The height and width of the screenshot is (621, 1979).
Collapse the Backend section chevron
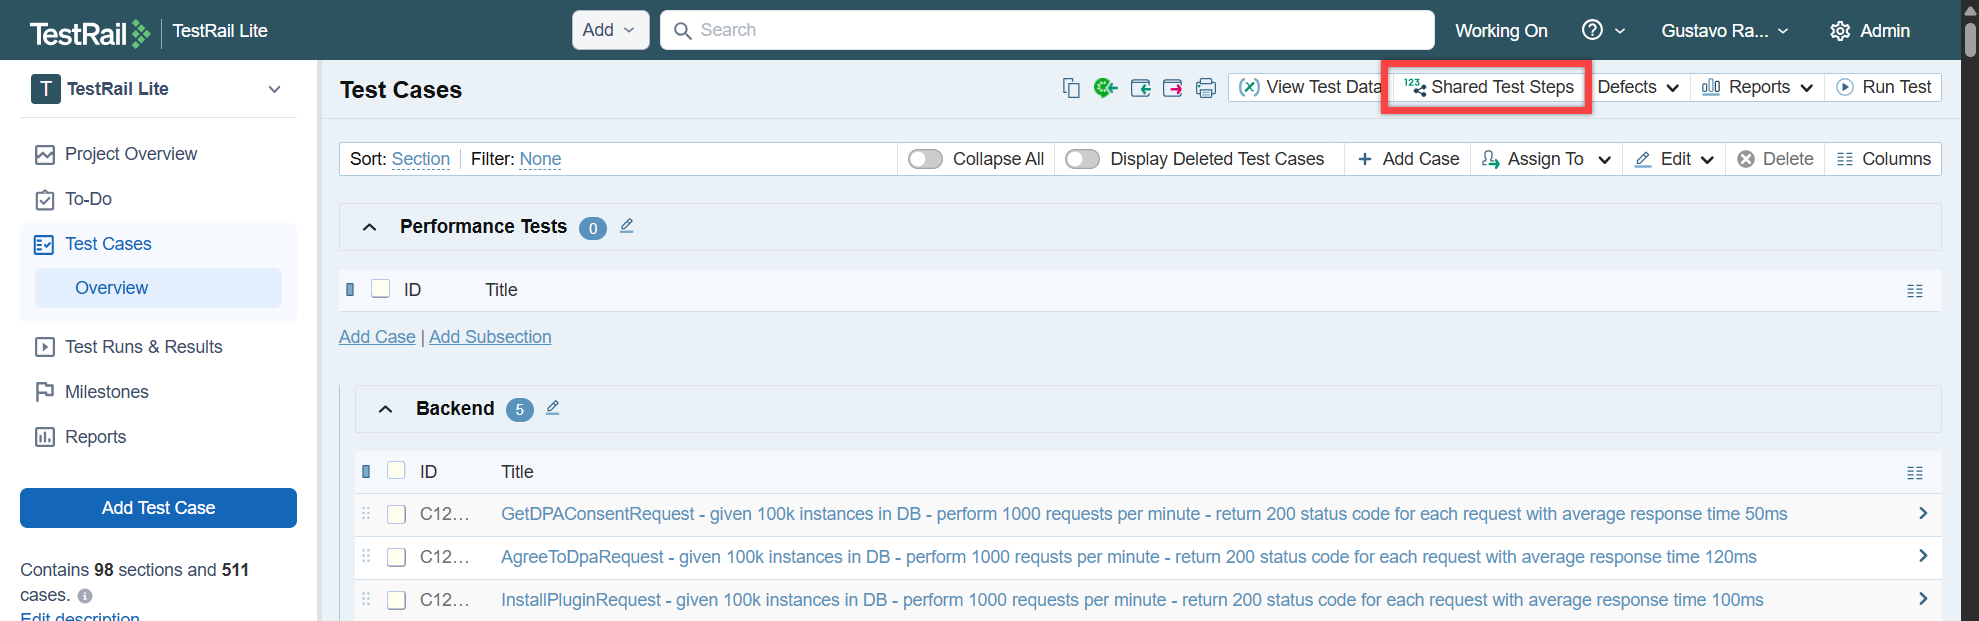(x=385, y=409)
